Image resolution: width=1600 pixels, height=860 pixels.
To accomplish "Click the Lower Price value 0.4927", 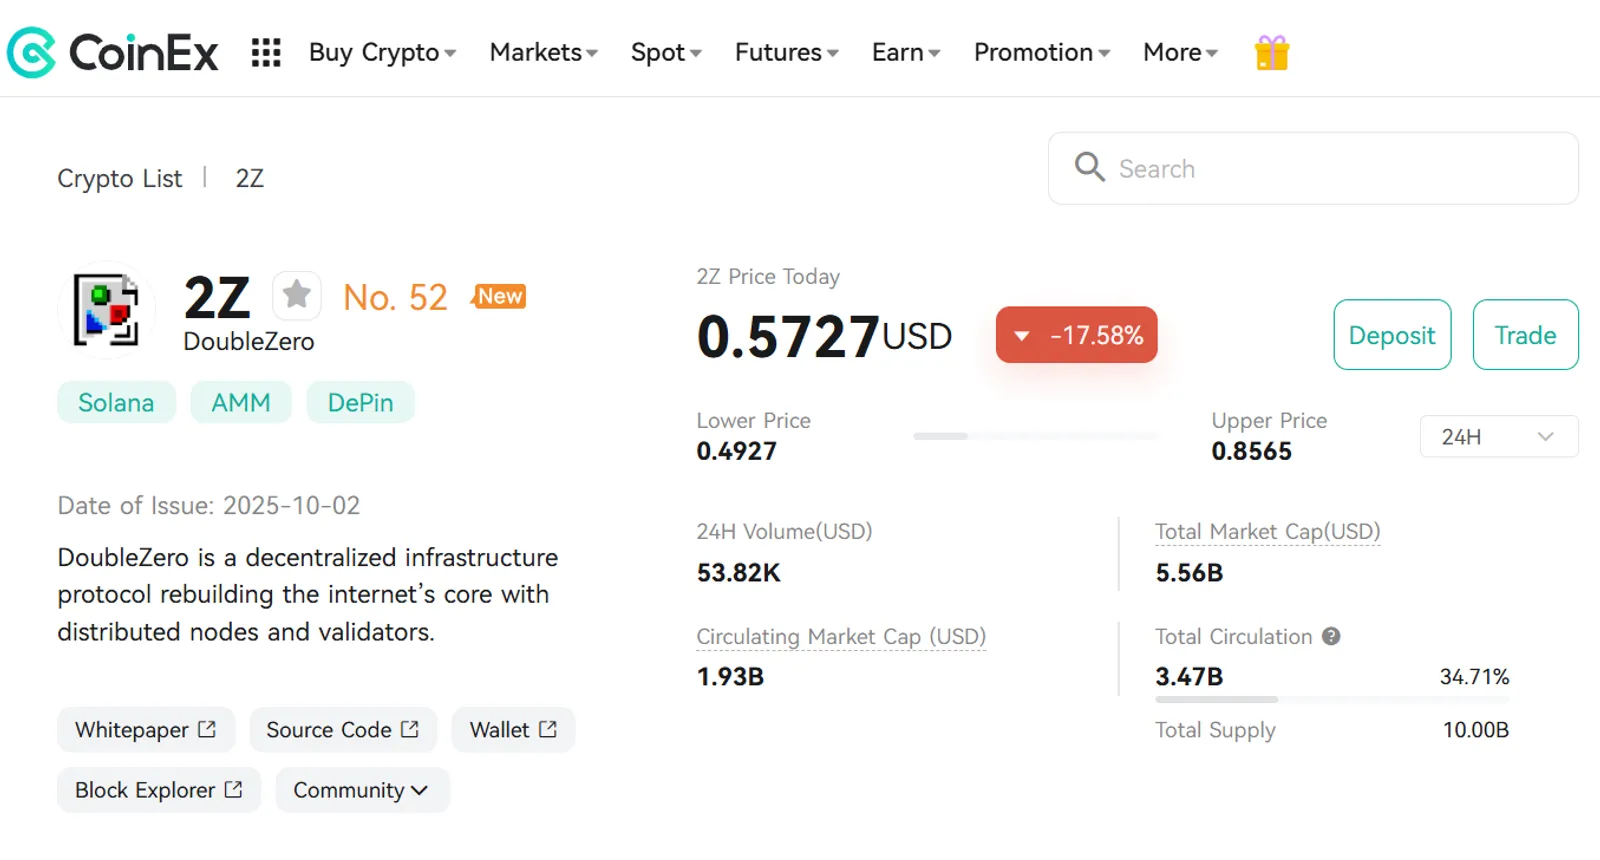I will pos(736,451).
